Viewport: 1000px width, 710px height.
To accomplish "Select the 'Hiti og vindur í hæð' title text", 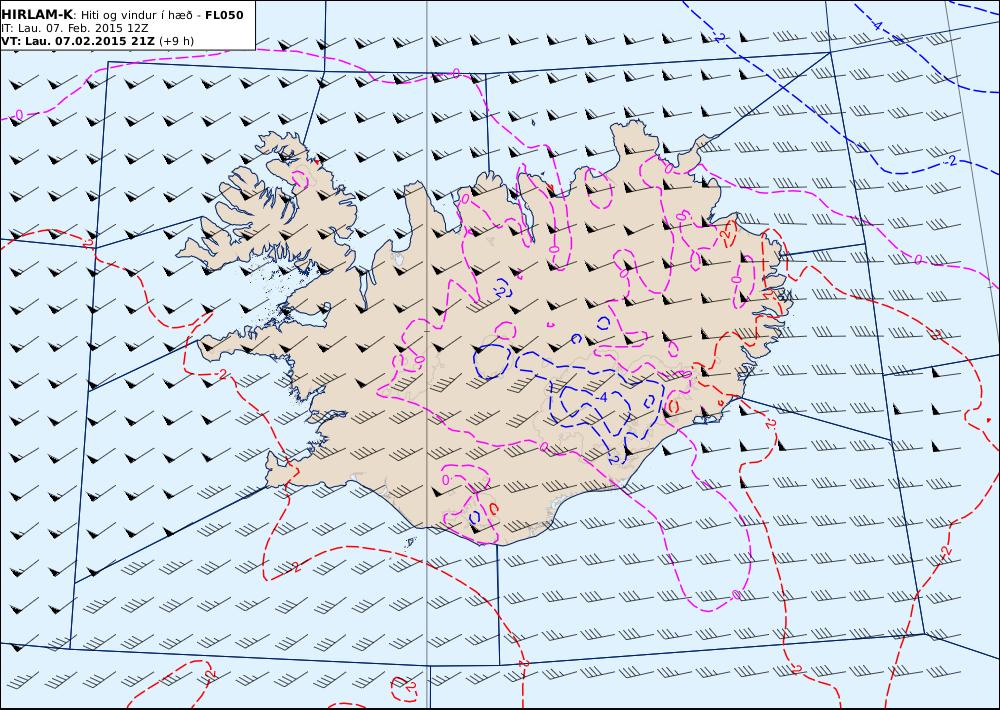I will (136, 15).
